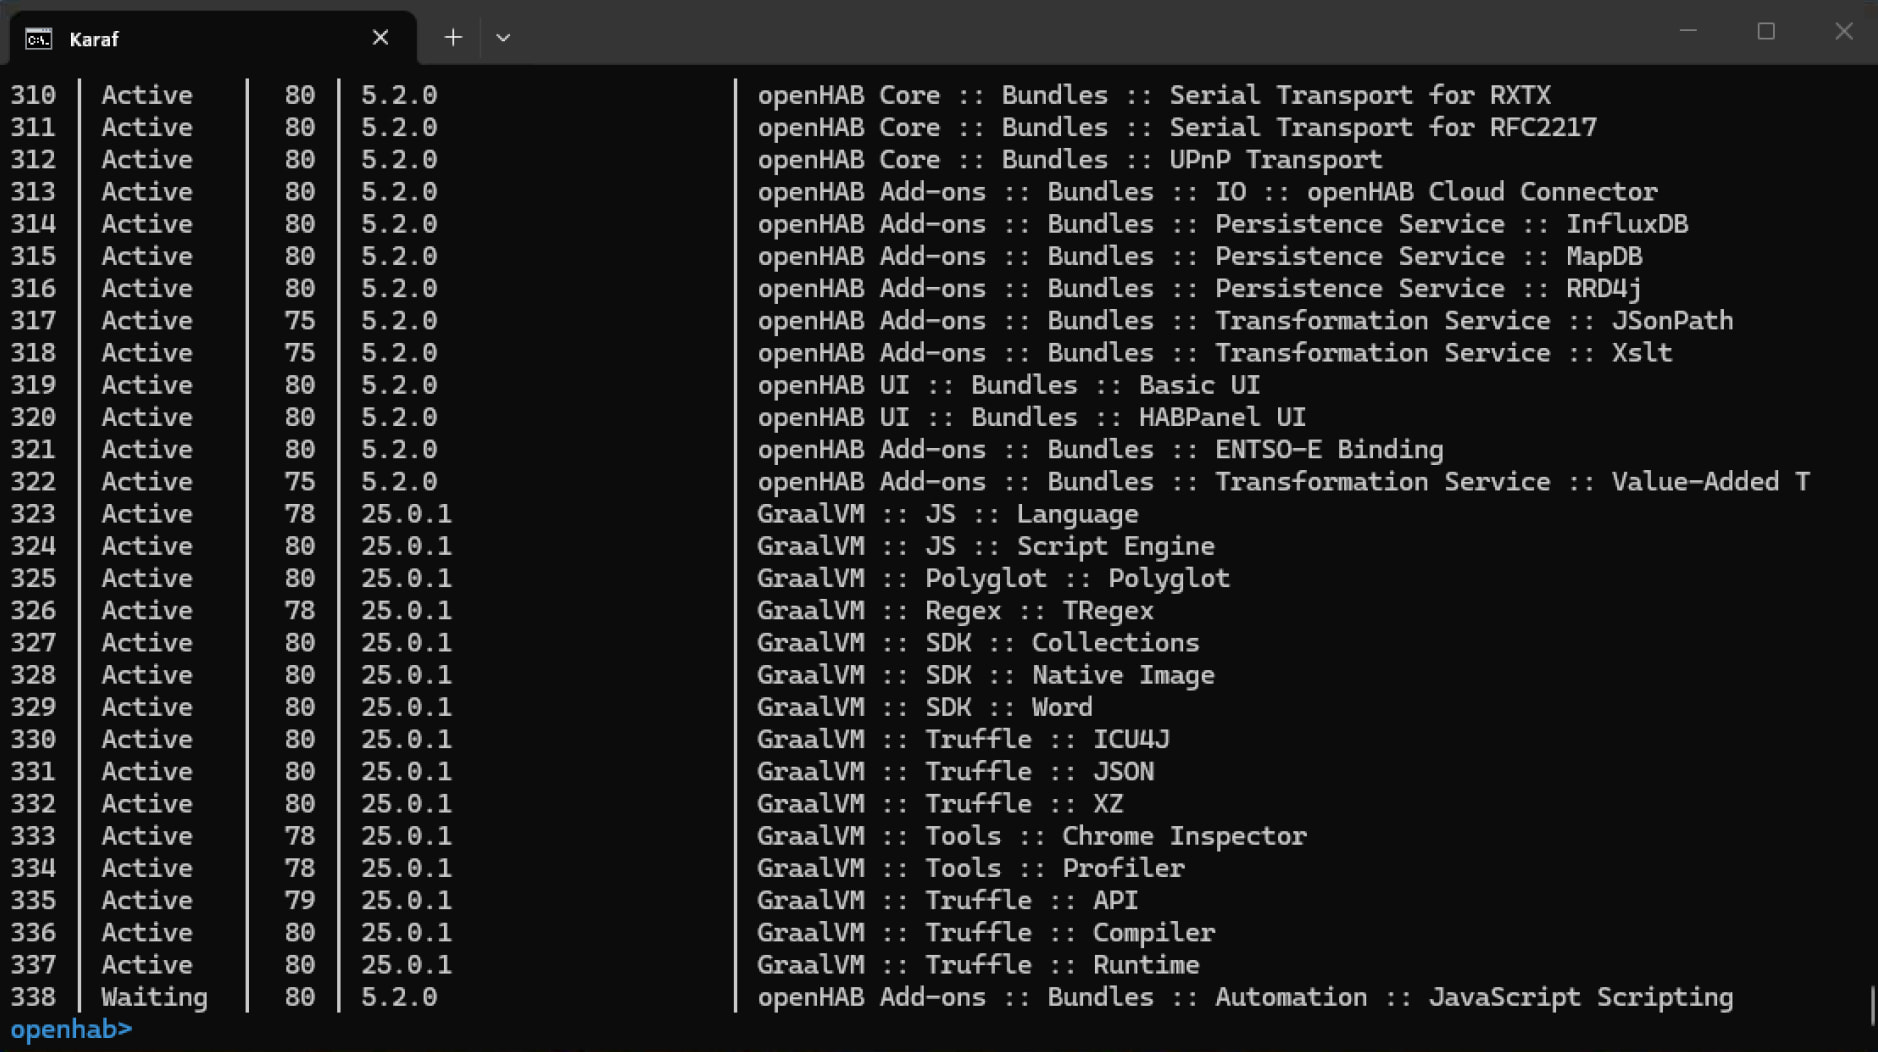Image resolution: width=1878 pixels, height=1052 pixels.
Task: Click version 5.2.0 of bundle 314
Action: tap(399, 224)
